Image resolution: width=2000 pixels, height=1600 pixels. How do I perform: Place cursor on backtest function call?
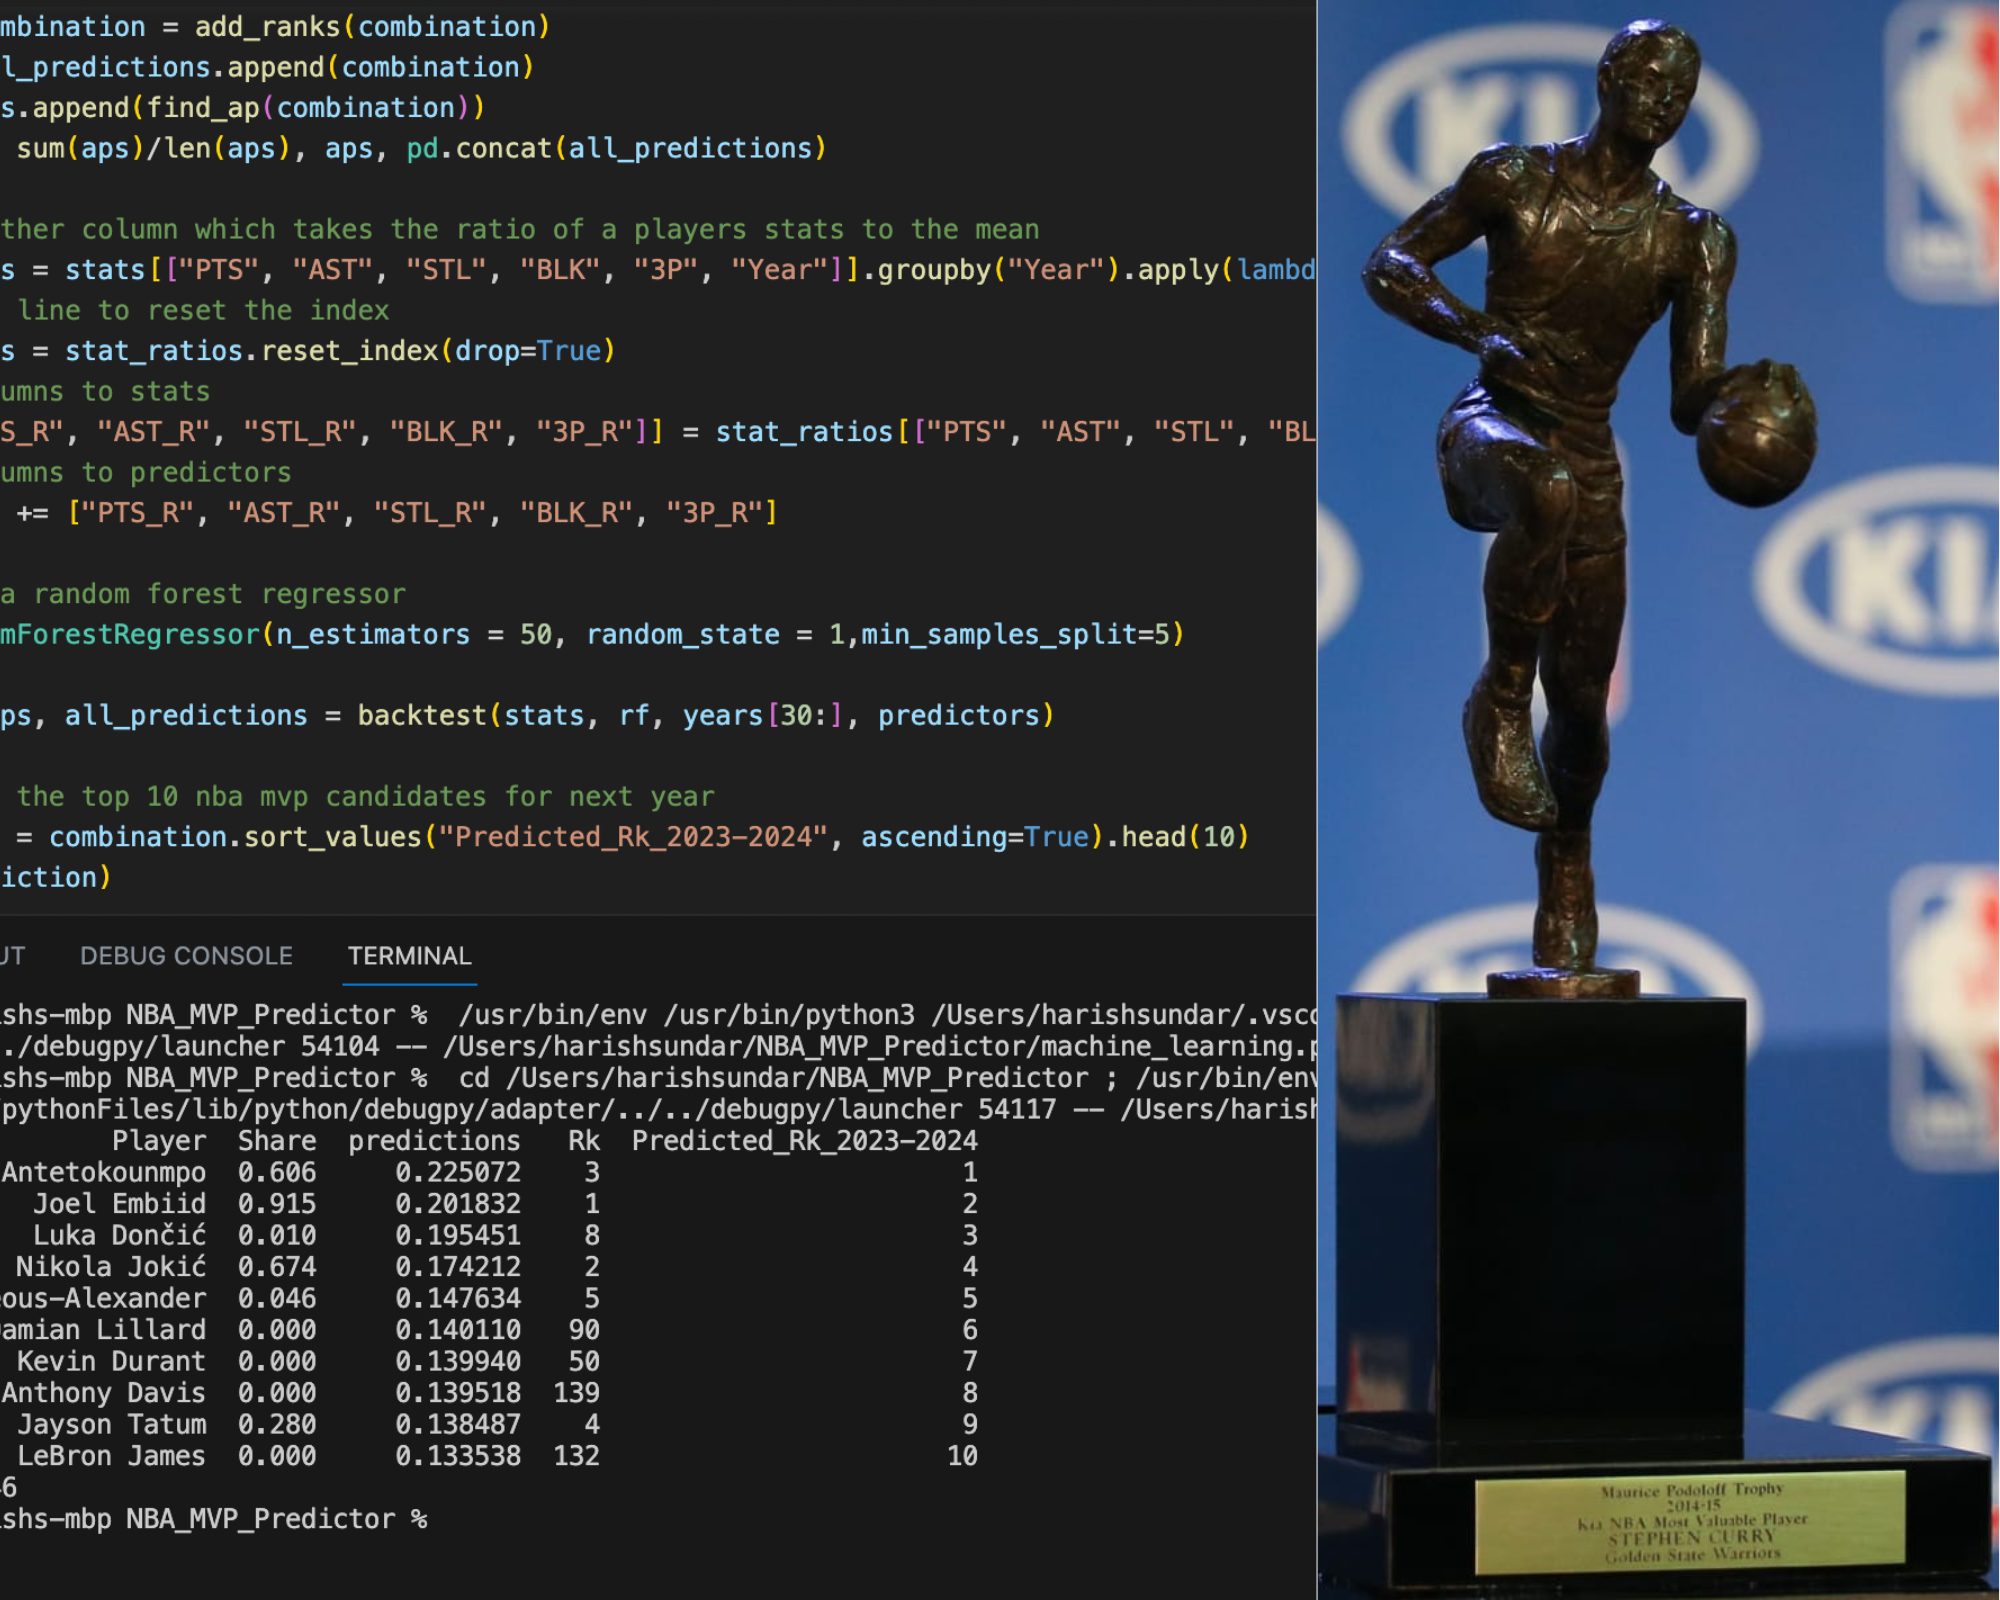point(421,716)
